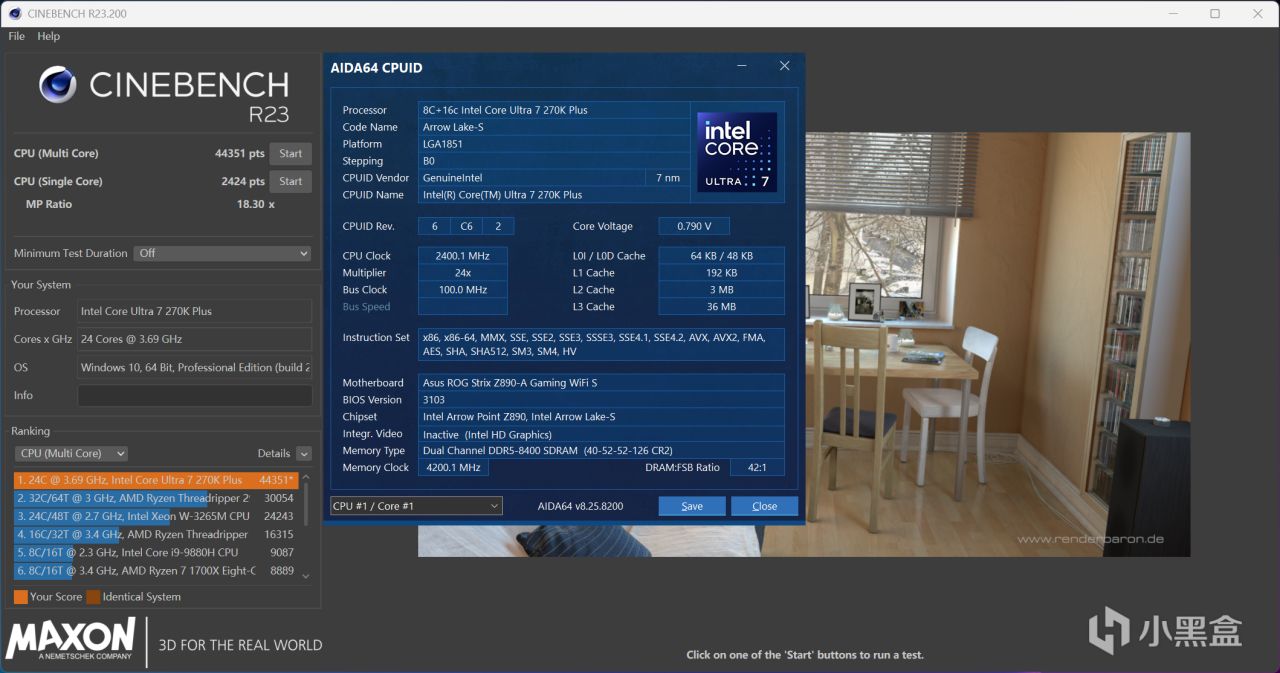Click the Memory Clock 4200.1 MHz value
Viewport: 1280px width, 673px height.
pyautogui.click(x=453, y=468)
